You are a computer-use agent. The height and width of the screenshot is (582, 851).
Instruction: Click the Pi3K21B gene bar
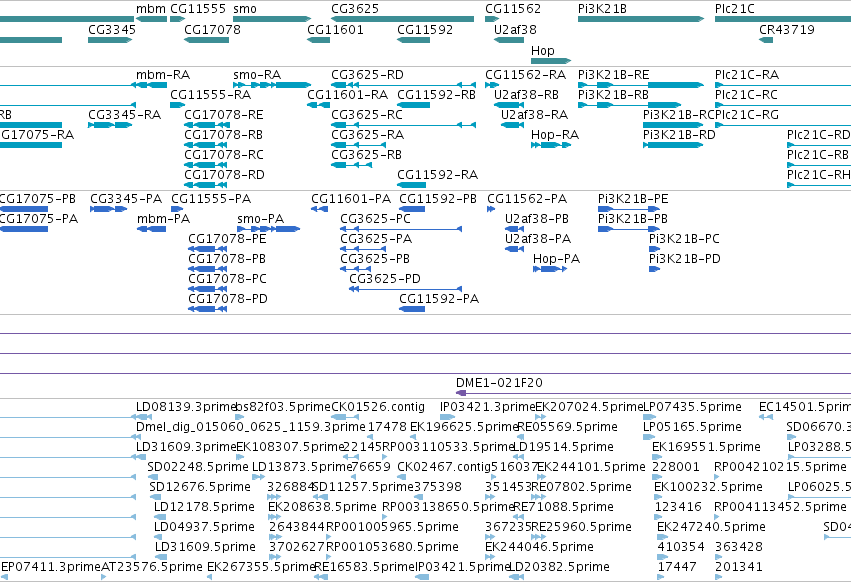click(x=641, y=20)
